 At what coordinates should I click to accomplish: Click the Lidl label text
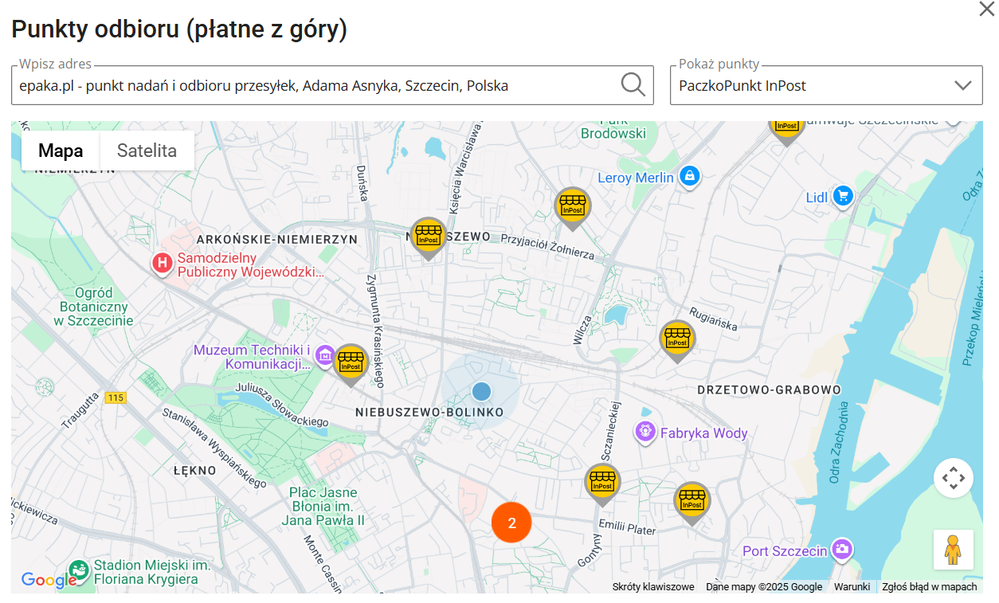click(816, 198)
